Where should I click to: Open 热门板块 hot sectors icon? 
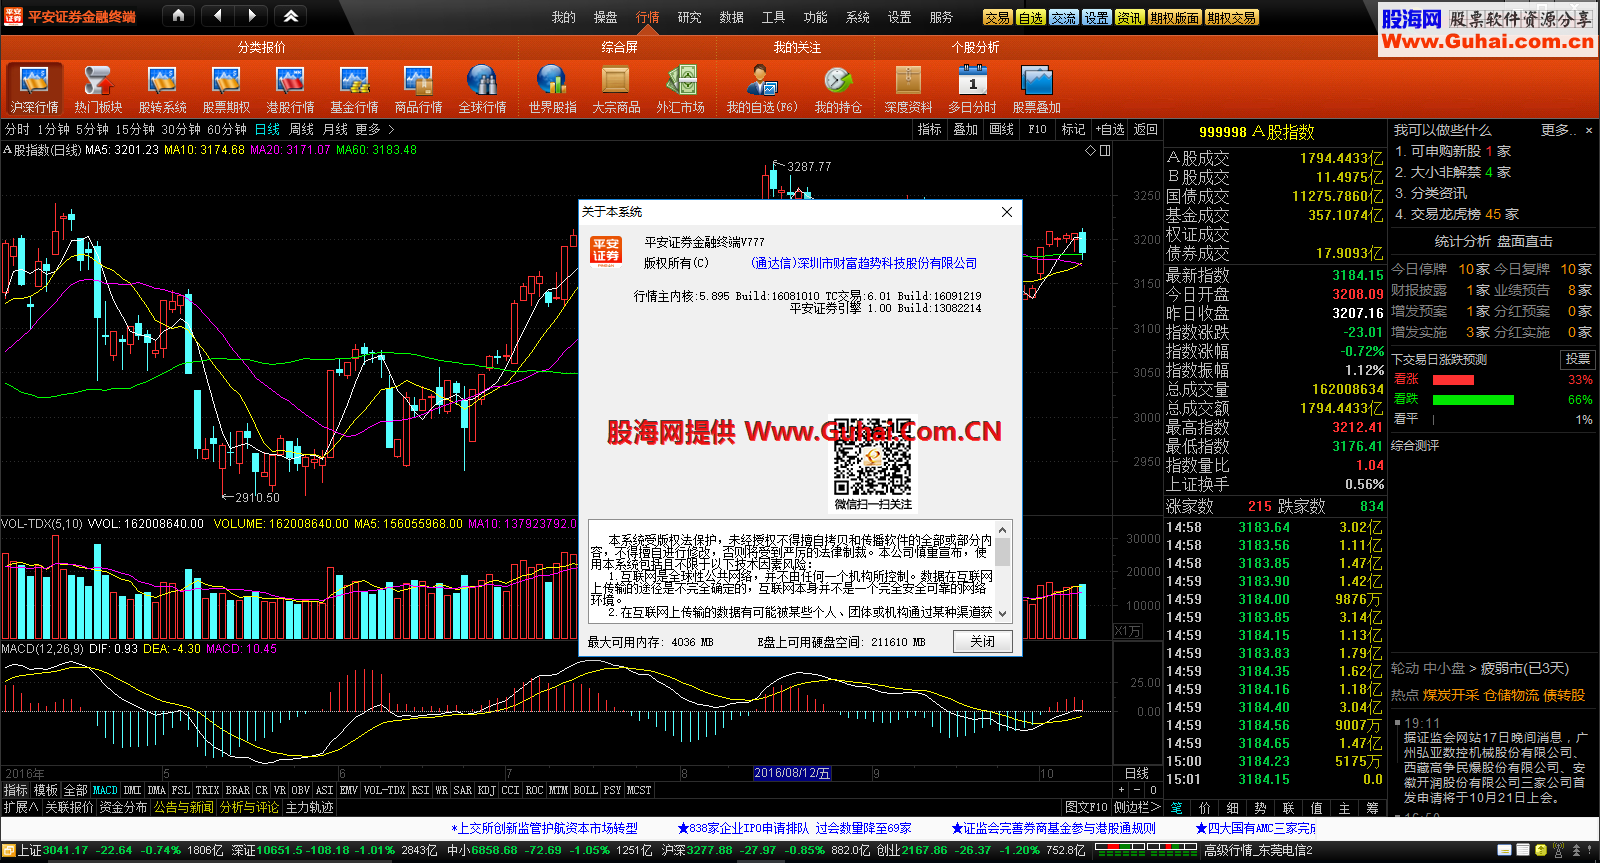pos(98,89)
